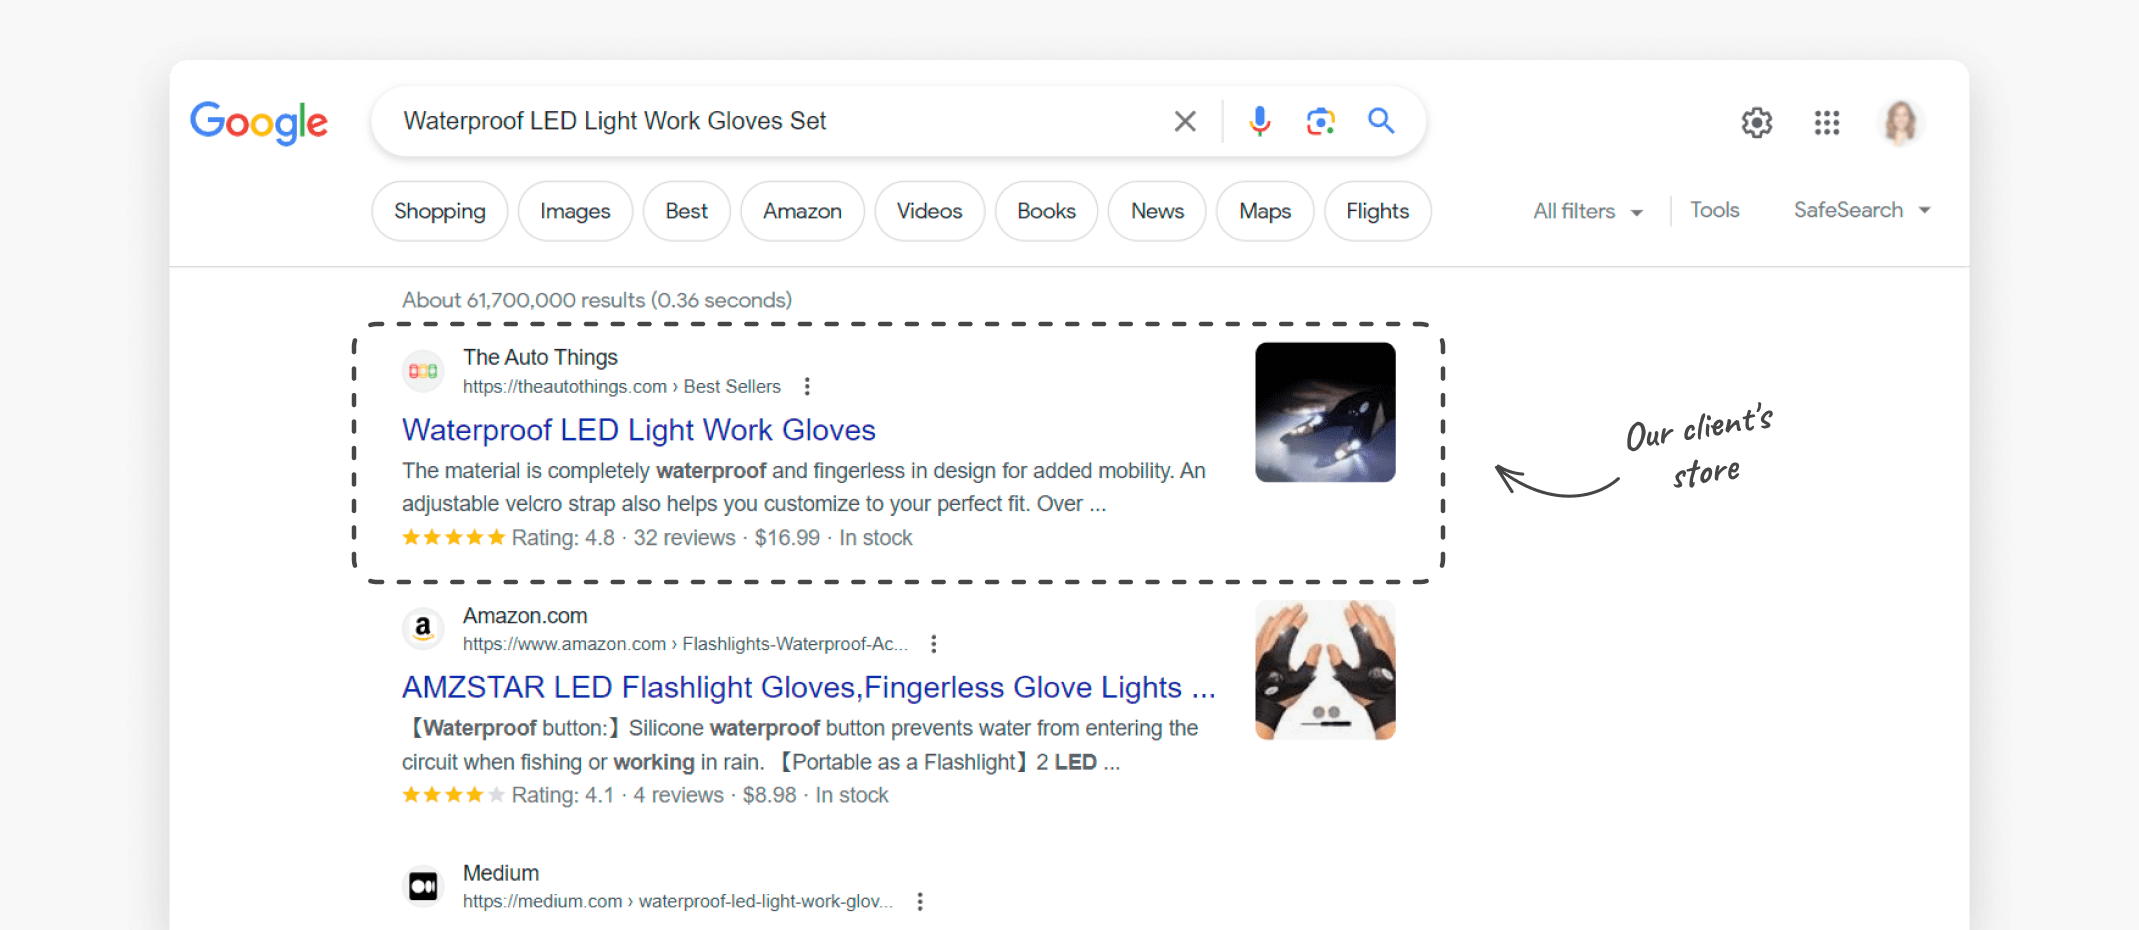The height and width of the screenshot is (930, 2139).
Task: Click the microphone voice search icon
Action: coord(1260,121)
